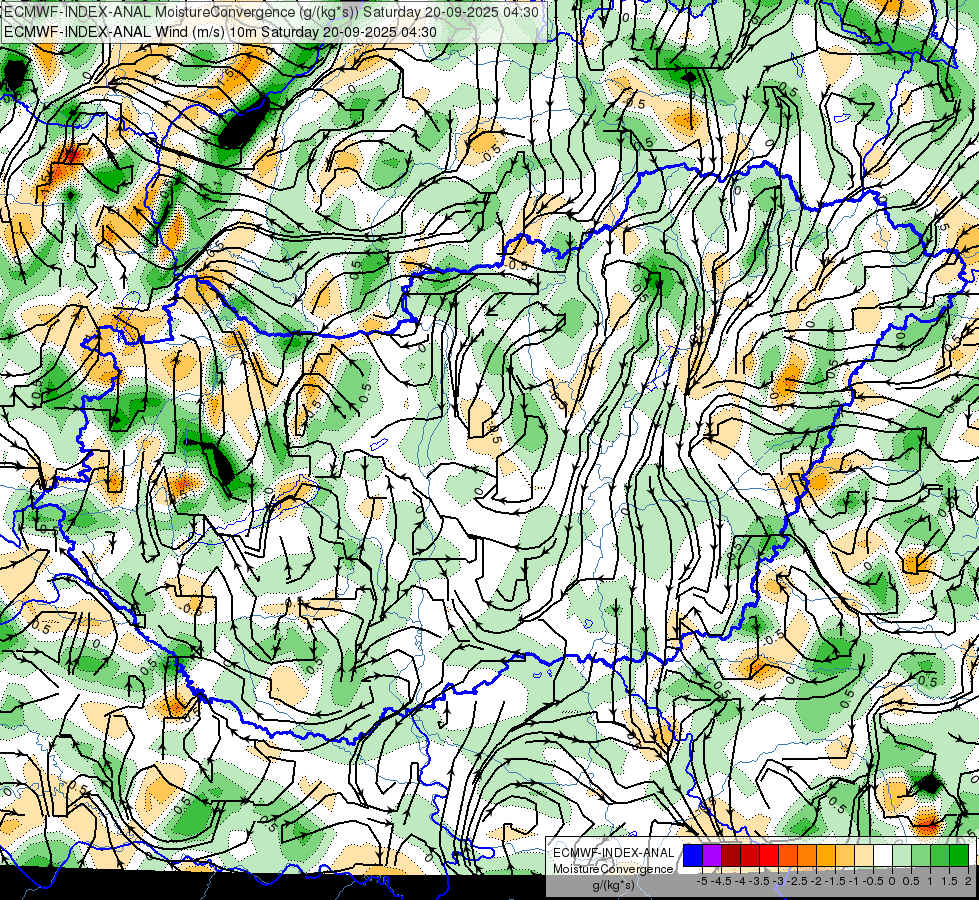Select the dark maroon swatch (-4.5 to -4)
This screenshot has width=979, height=900.
[731, 855]
